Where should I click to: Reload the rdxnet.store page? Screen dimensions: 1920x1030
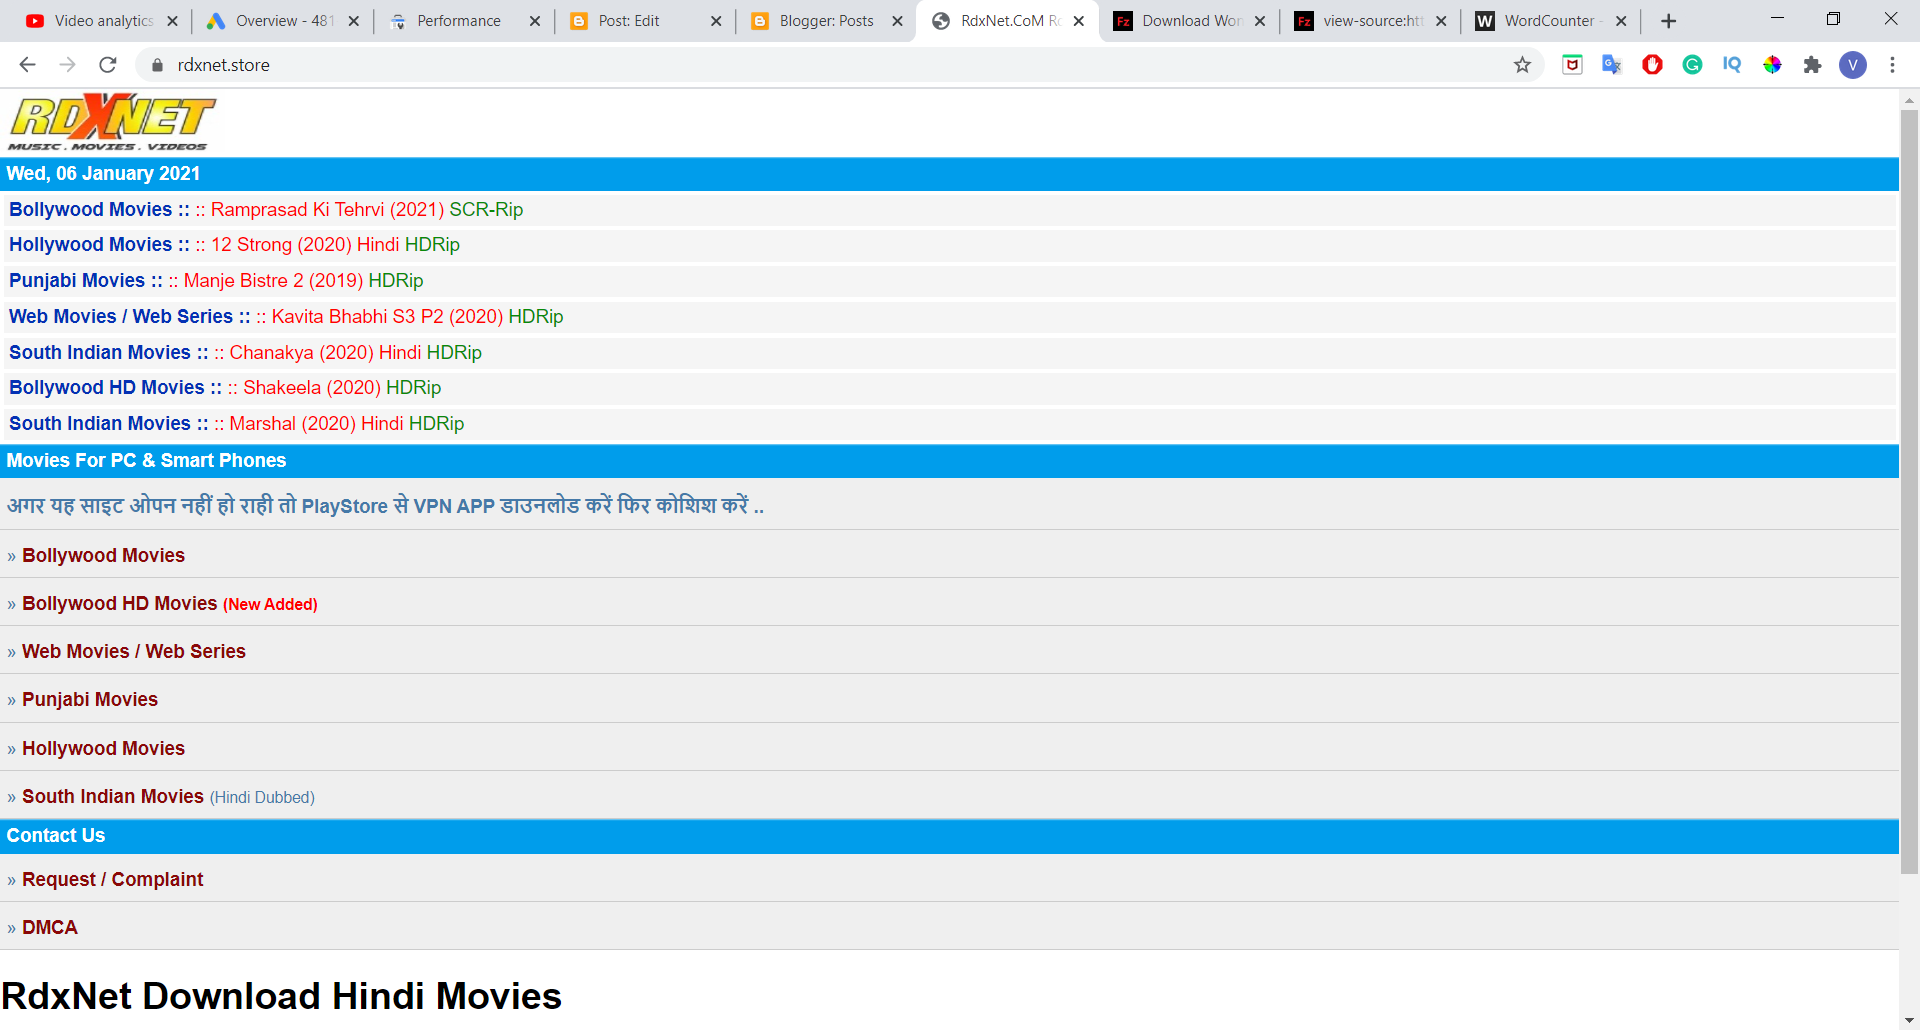pyautogui.click(x=108, y=65)
